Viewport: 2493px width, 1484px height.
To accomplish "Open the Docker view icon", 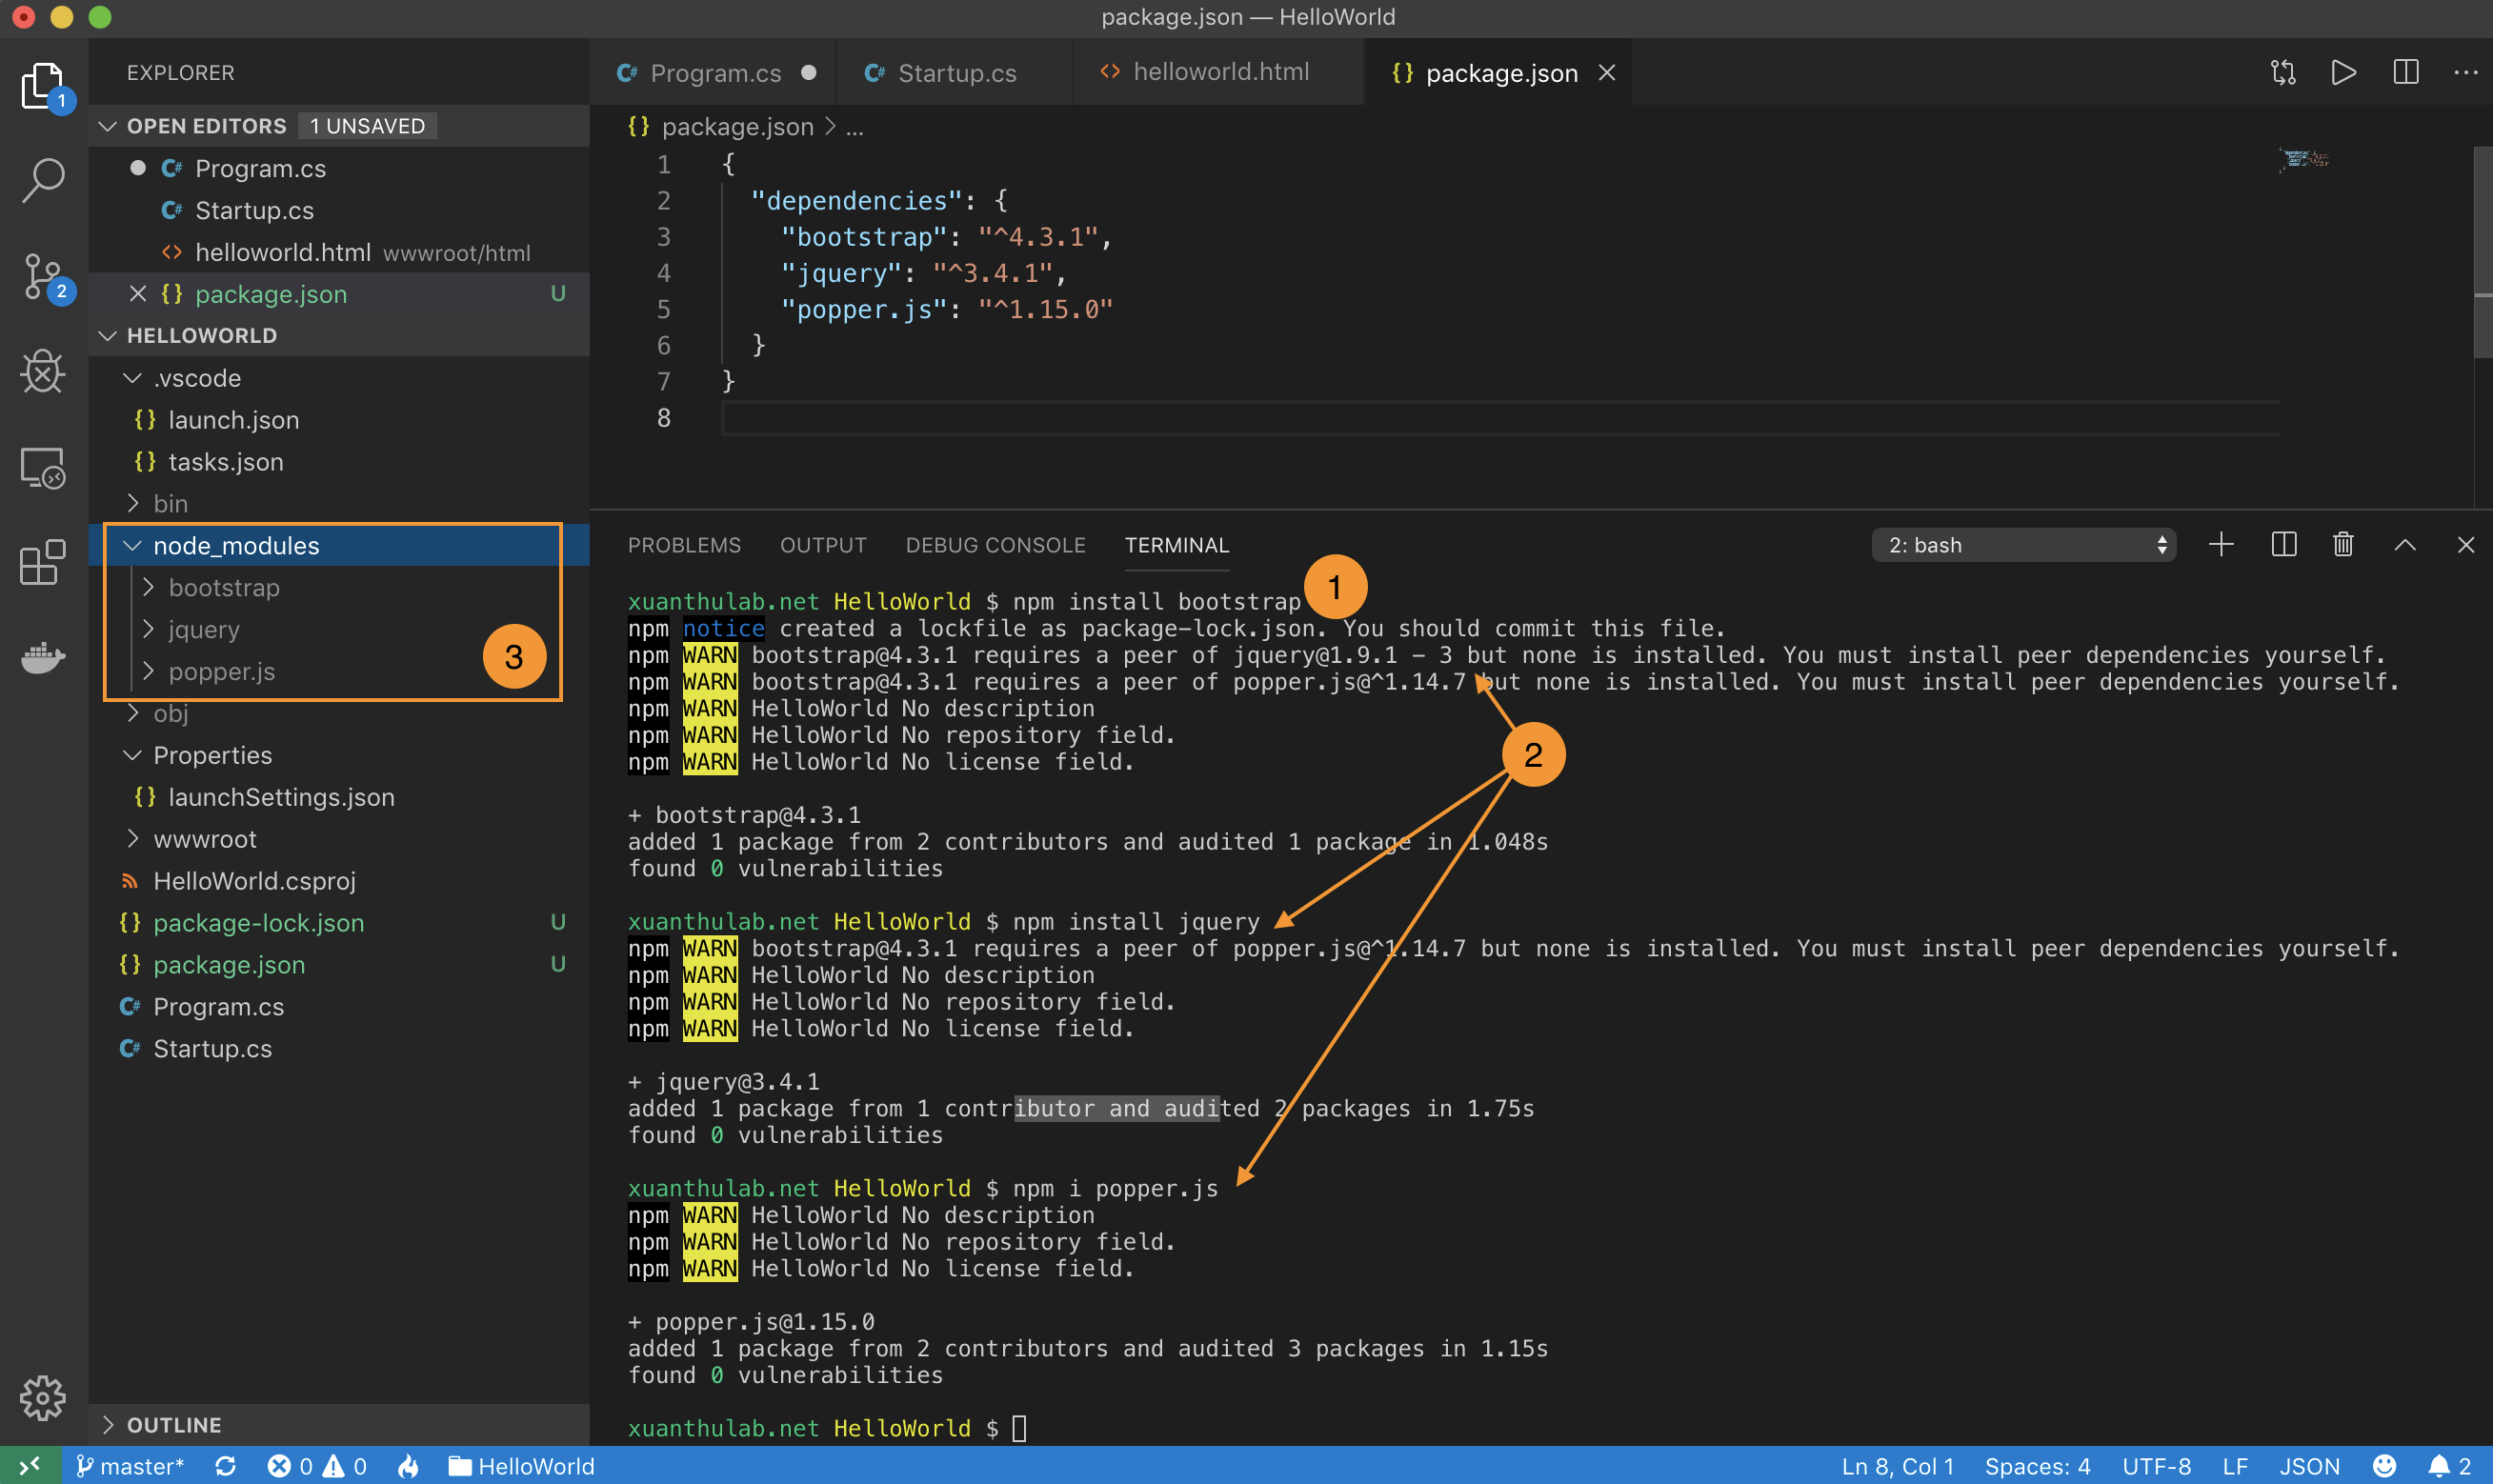I will pos(43,658).
